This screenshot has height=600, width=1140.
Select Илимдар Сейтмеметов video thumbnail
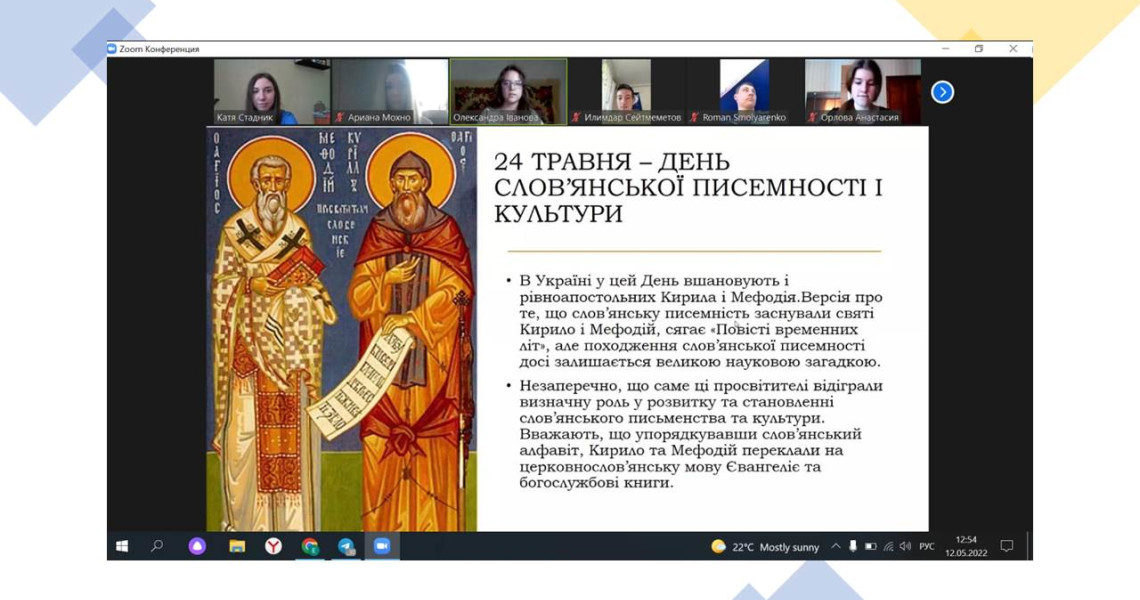(627, 92)
